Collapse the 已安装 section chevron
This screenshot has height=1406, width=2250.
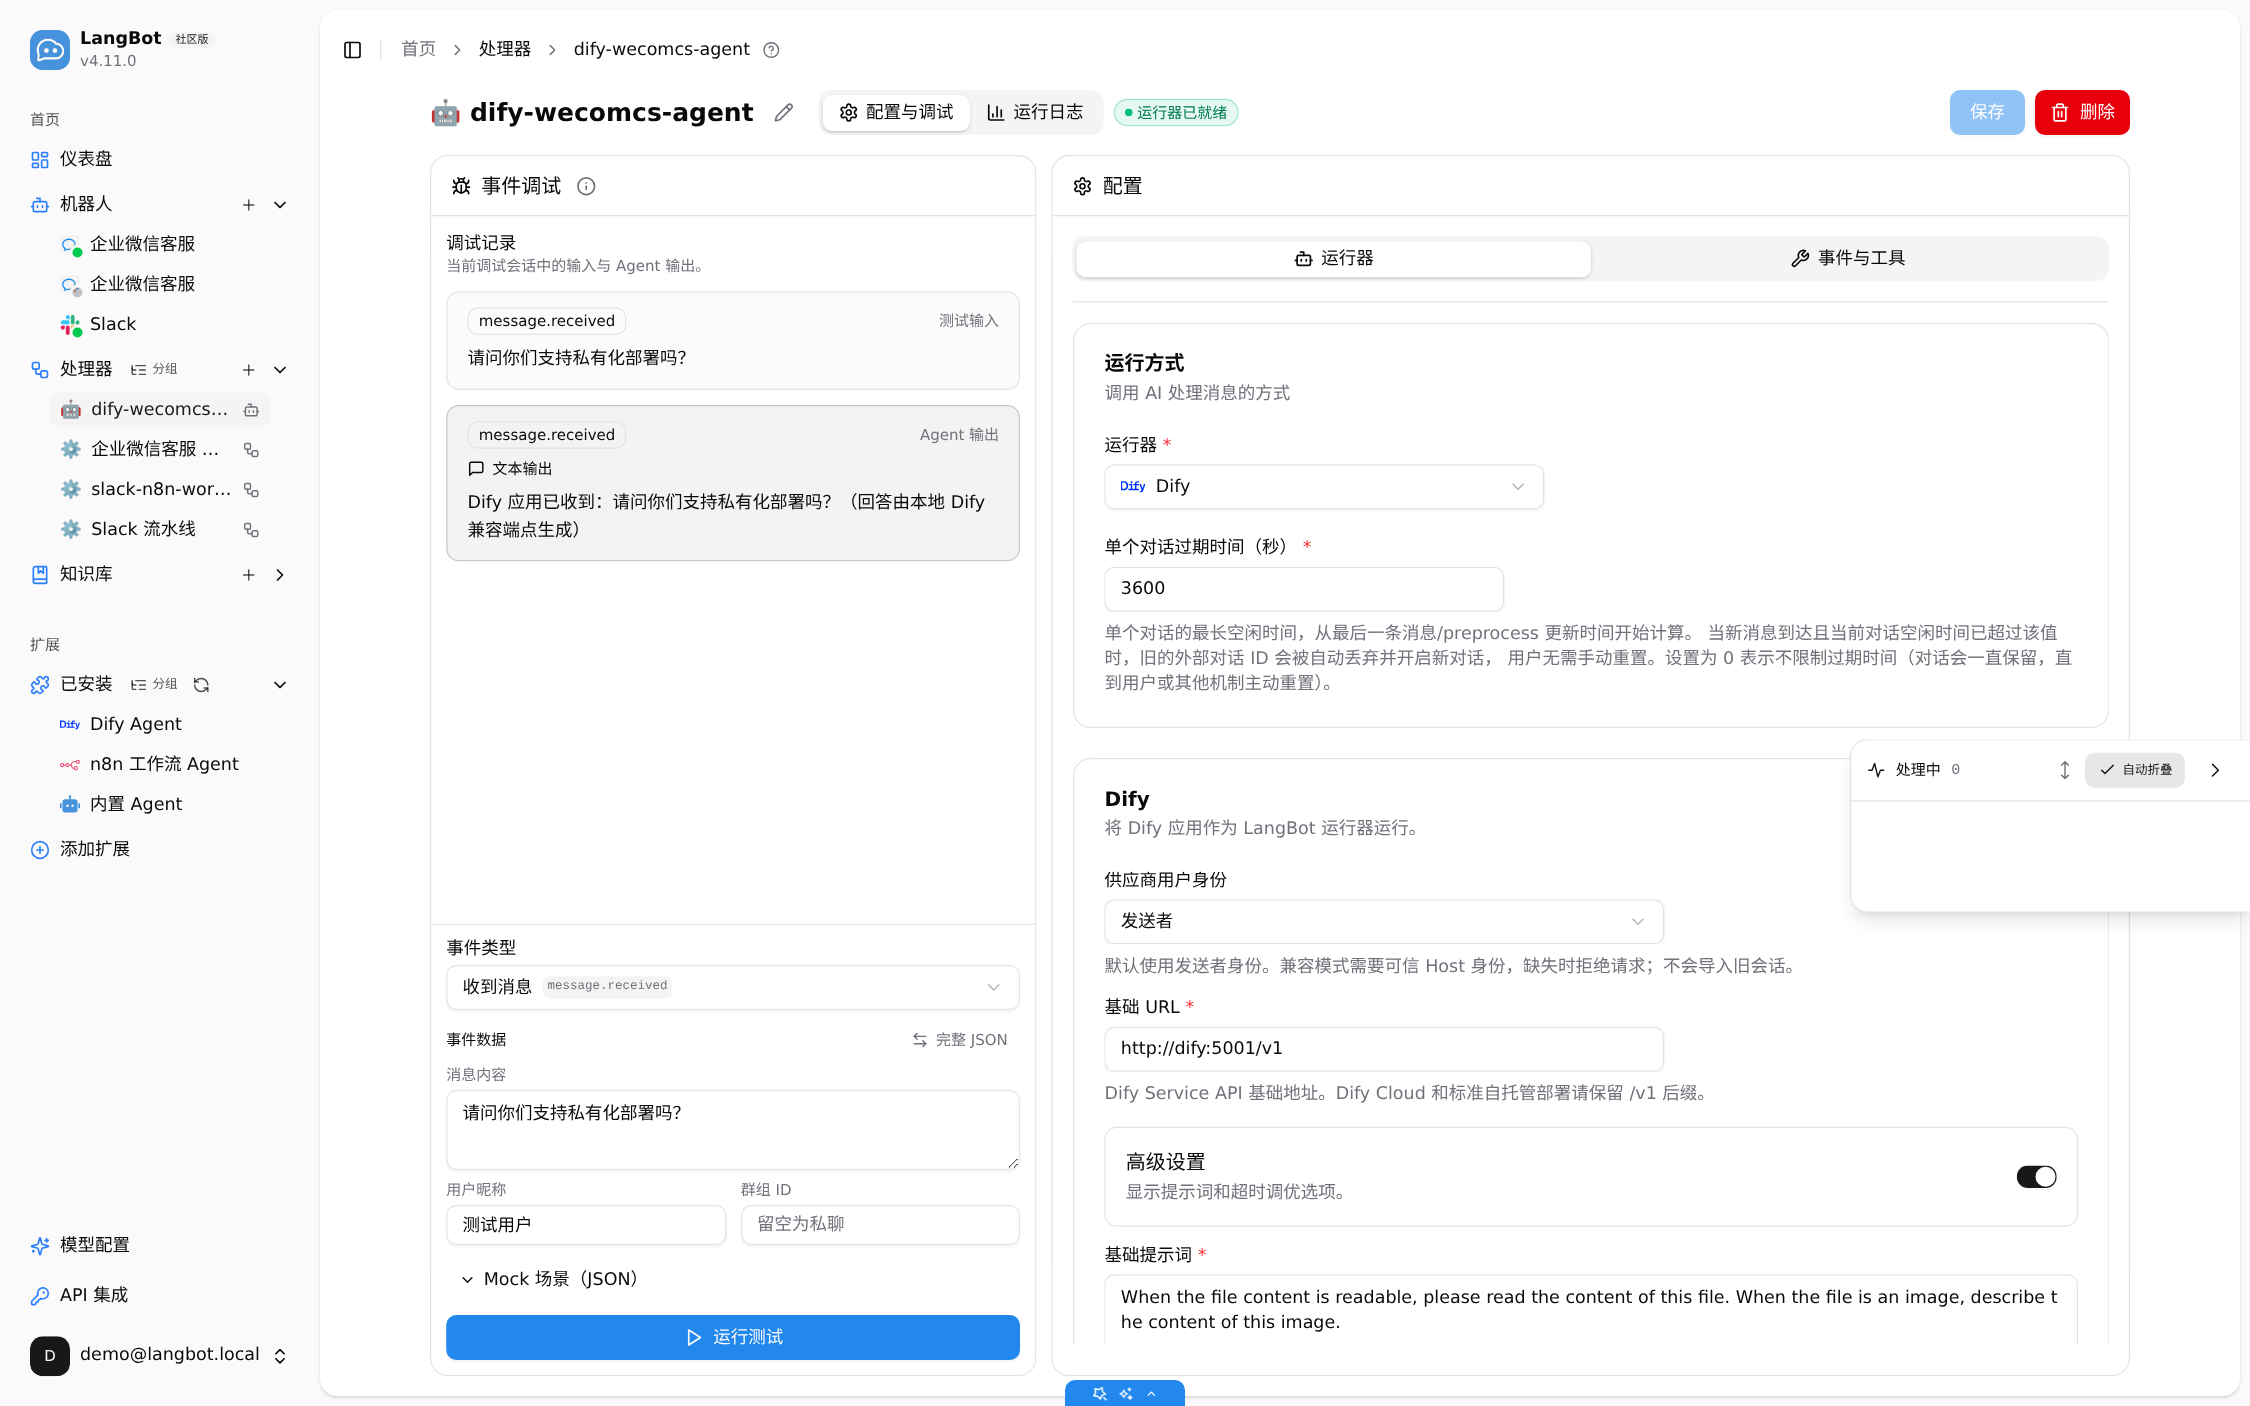280,684
